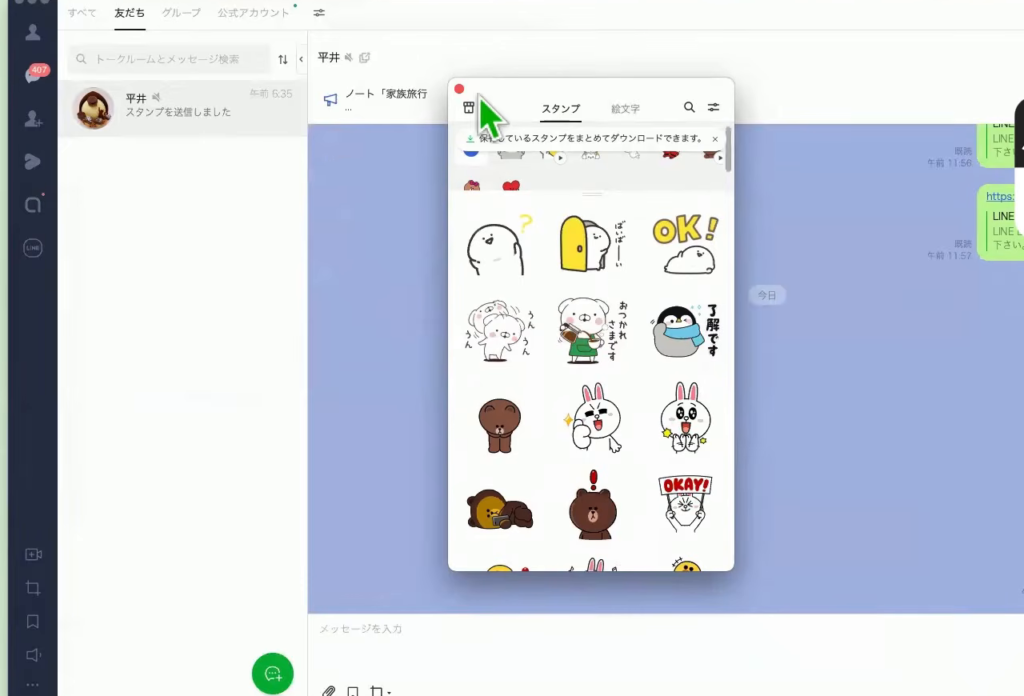Select the グループ chat filter tab
Image resolution: width=1024 pixels, height=696 pixels.
181,13
